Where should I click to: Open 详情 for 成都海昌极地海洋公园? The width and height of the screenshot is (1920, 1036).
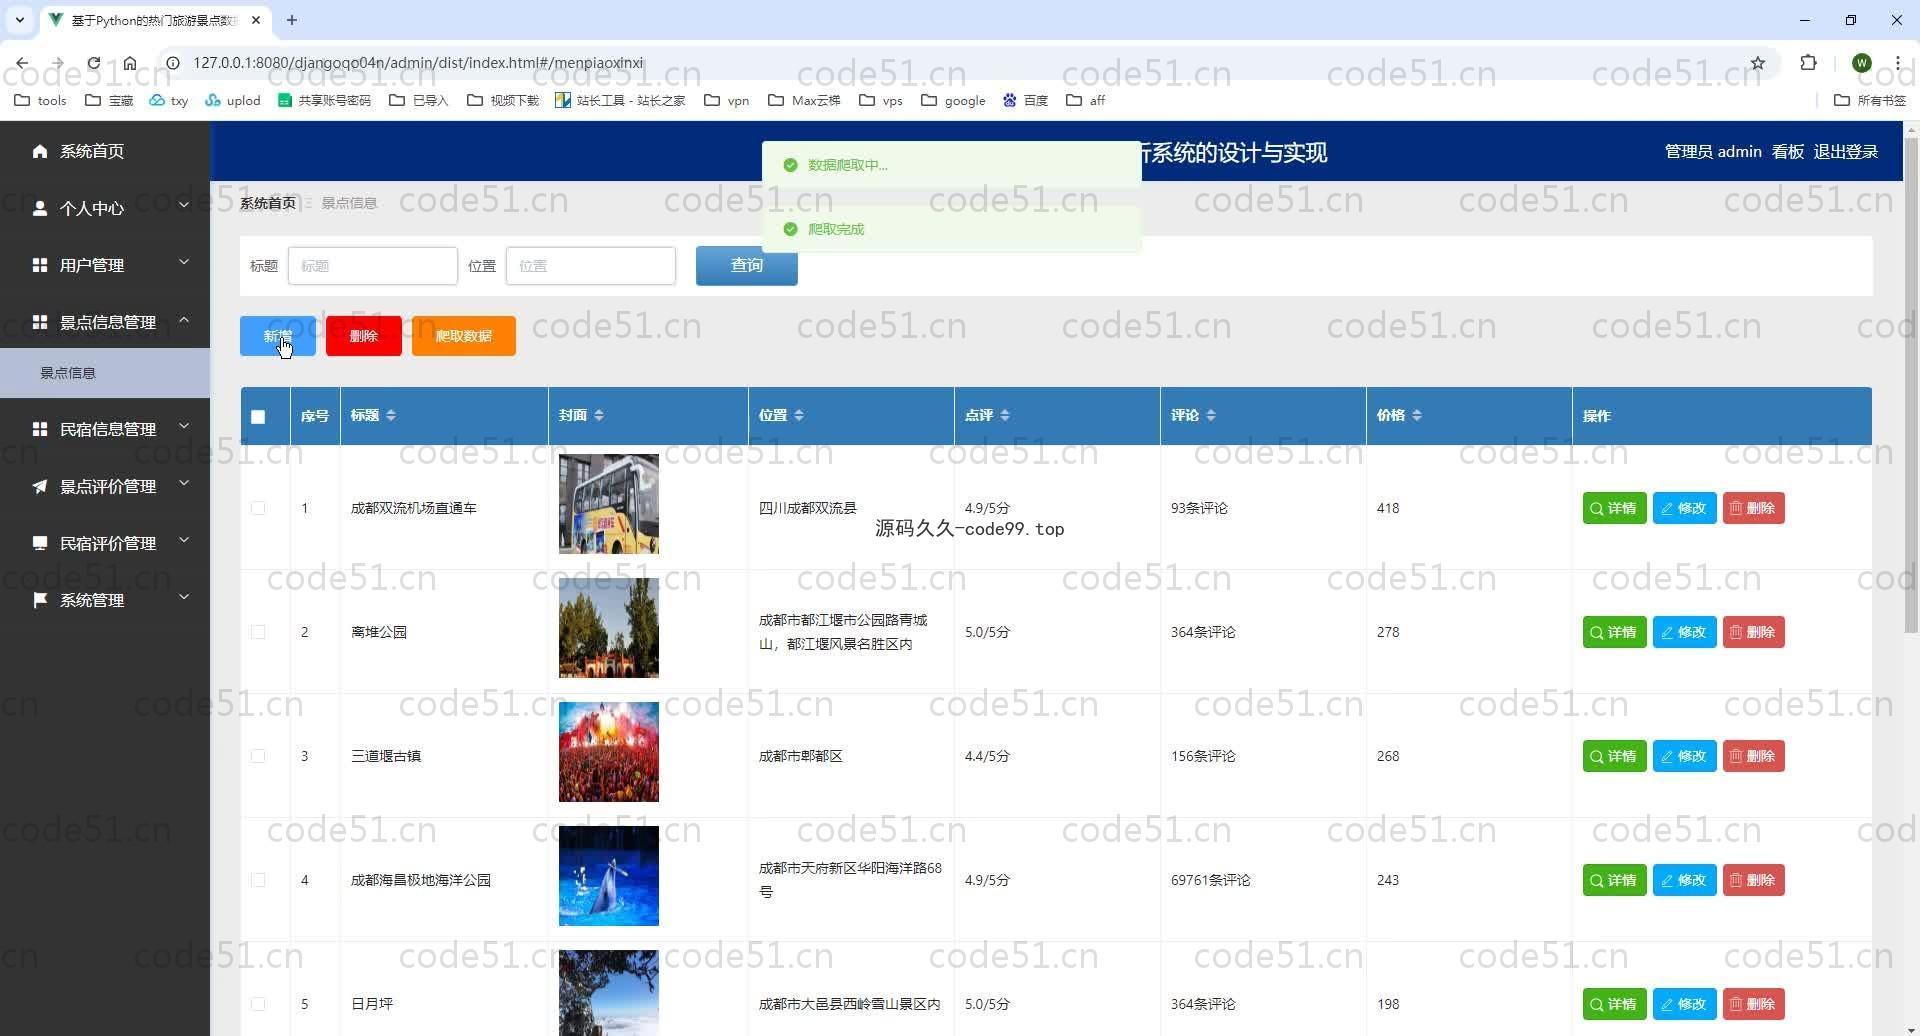point(1614,880)
